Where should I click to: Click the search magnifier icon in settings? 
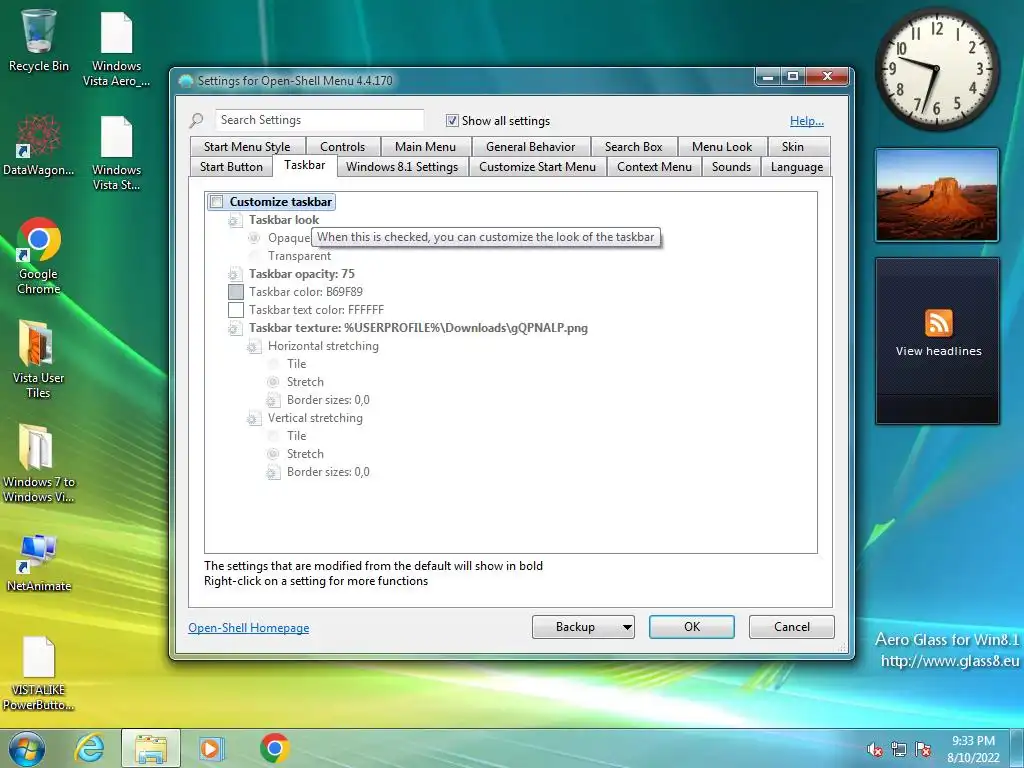click(197, 120)
